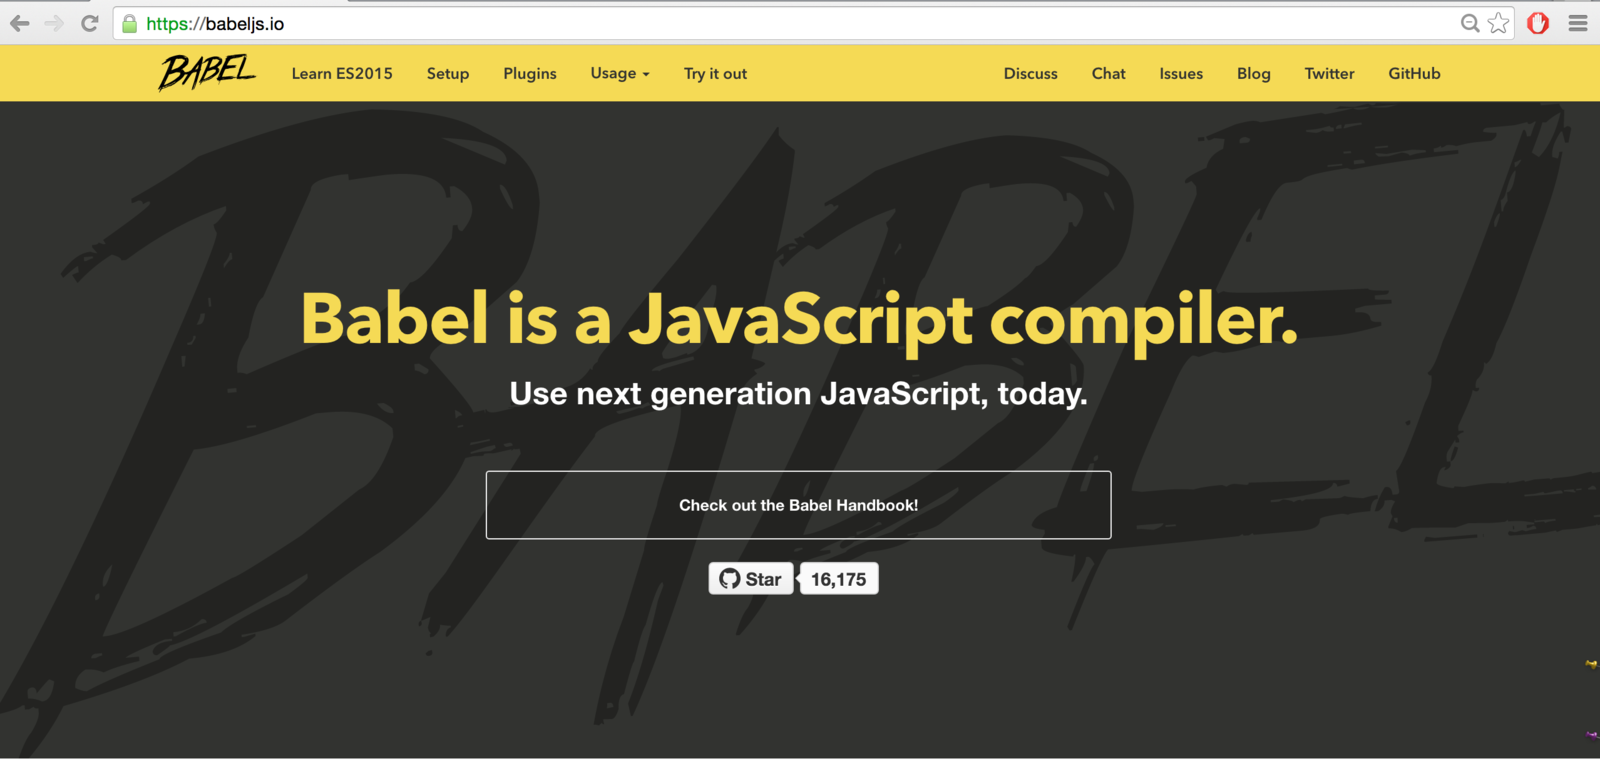Open the Issues link
The width and height of the screenshot is (1600, 761).
tap(1181, 73)
